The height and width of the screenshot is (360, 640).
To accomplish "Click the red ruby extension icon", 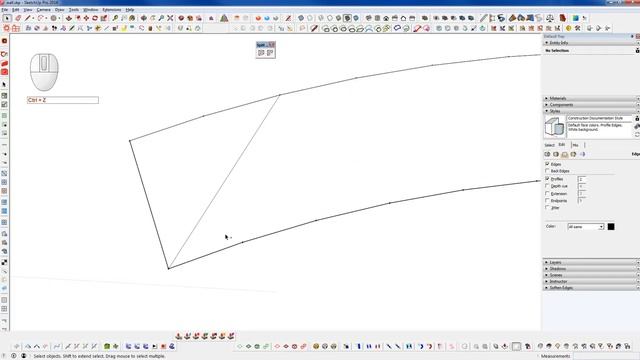I will point(563,18).
